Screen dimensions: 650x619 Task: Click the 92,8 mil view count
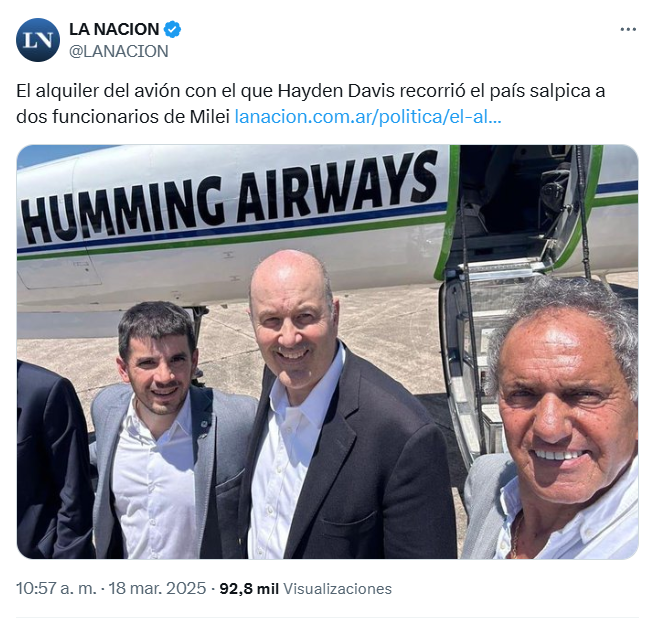tap(249, 589)
